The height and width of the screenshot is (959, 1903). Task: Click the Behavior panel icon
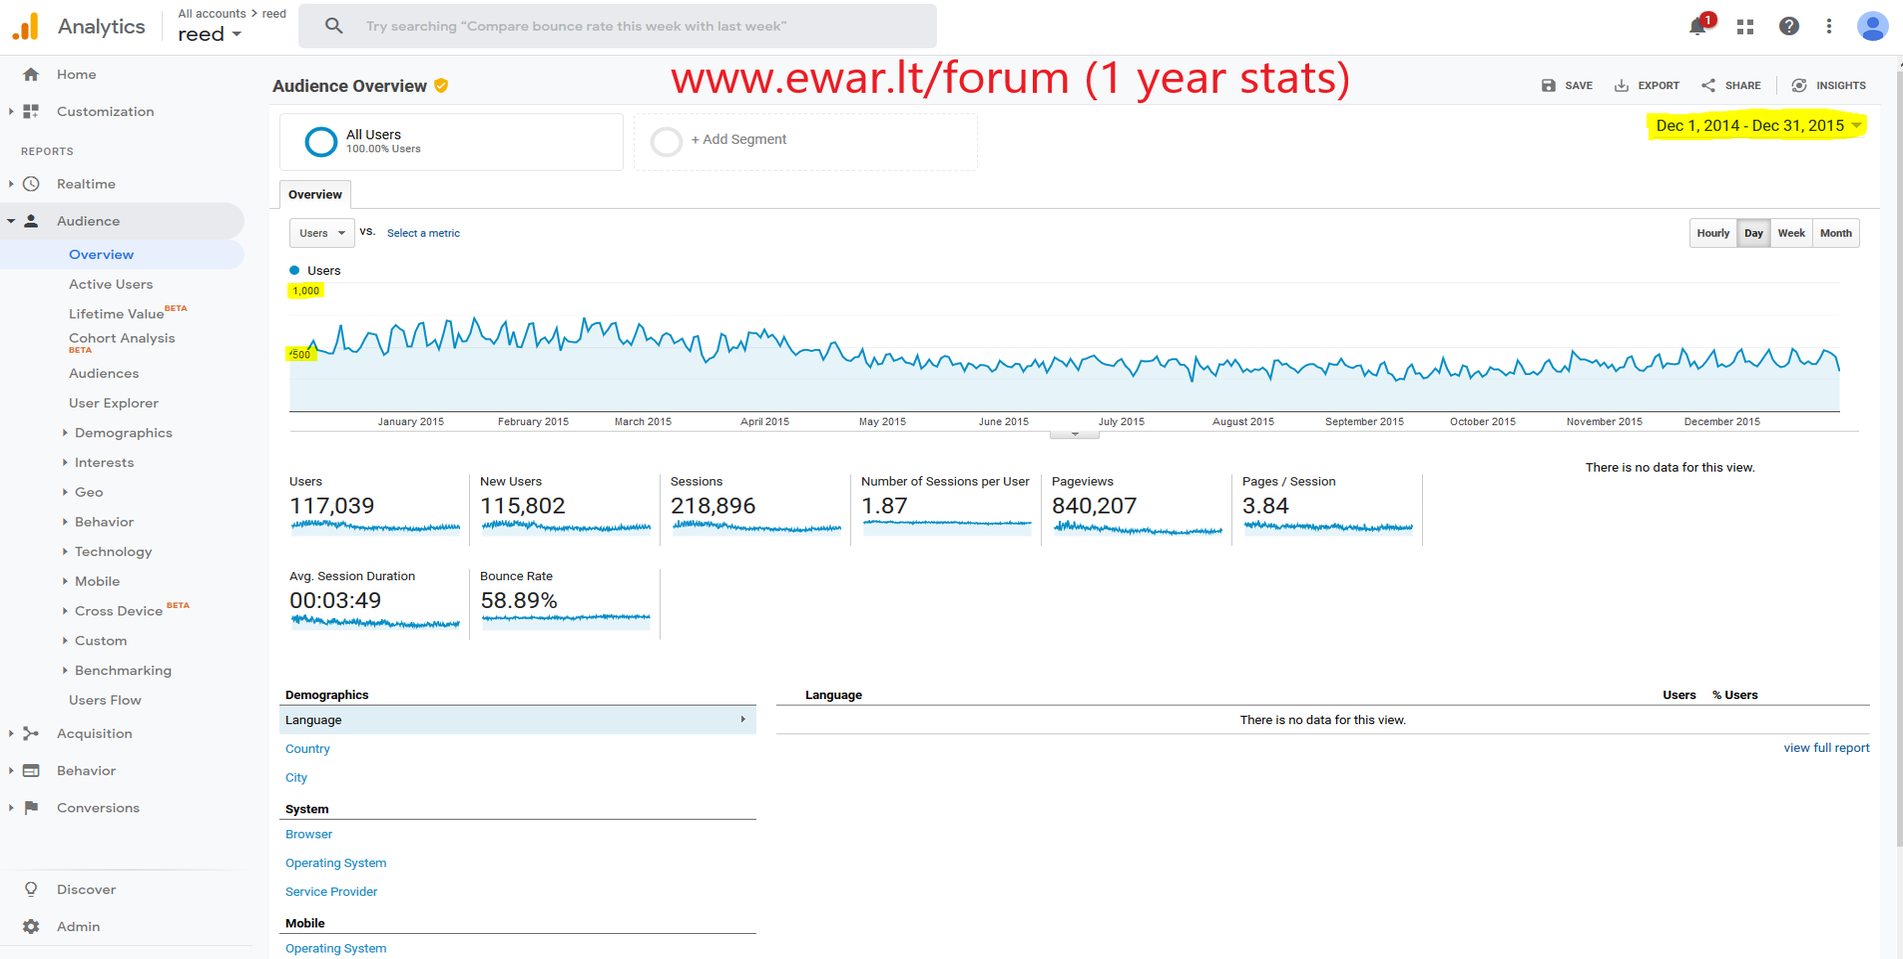[x=31, y=770]
